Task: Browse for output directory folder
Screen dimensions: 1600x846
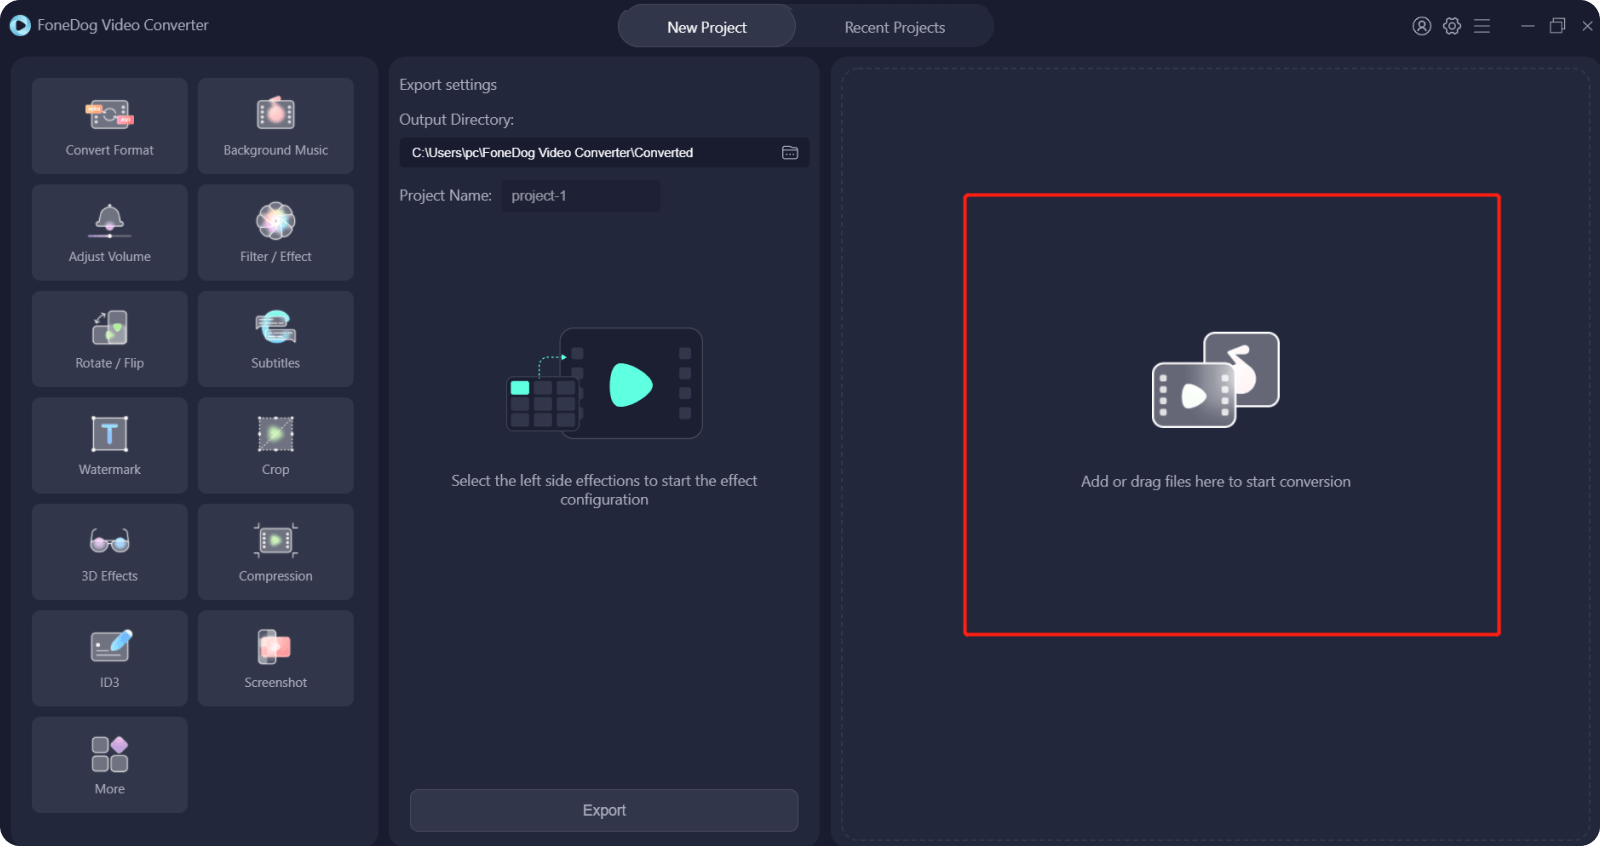Action: 790,153
